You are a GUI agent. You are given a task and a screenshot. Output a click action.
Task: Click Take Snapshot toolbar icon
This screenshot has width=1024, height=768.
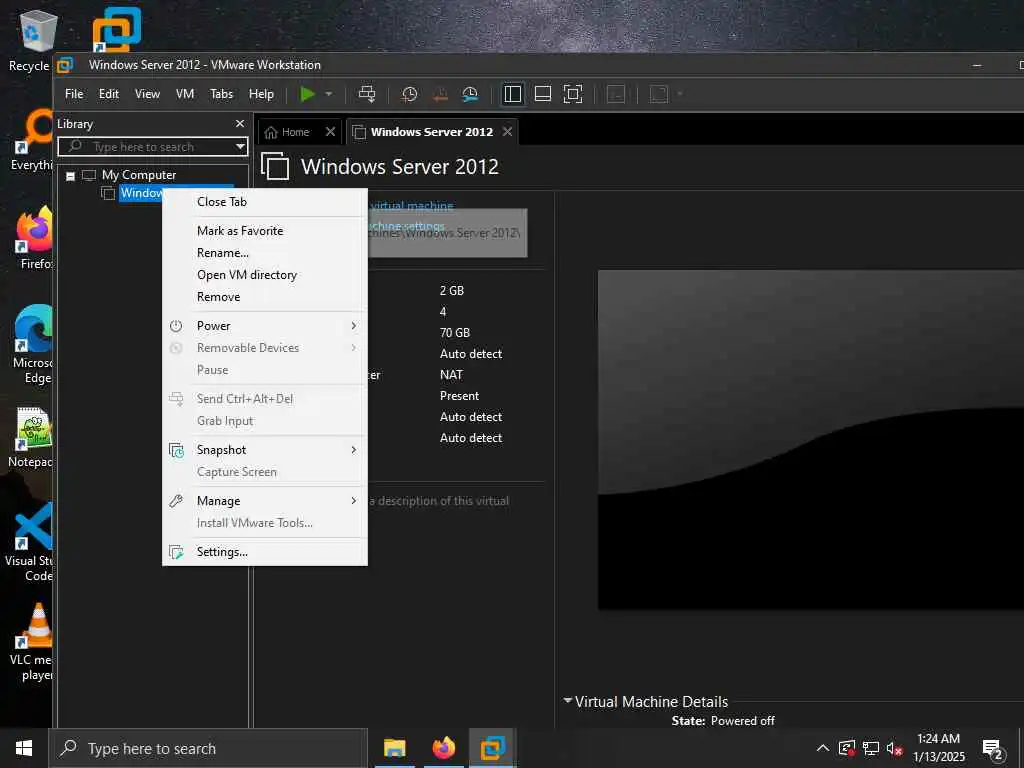[409, 94]
